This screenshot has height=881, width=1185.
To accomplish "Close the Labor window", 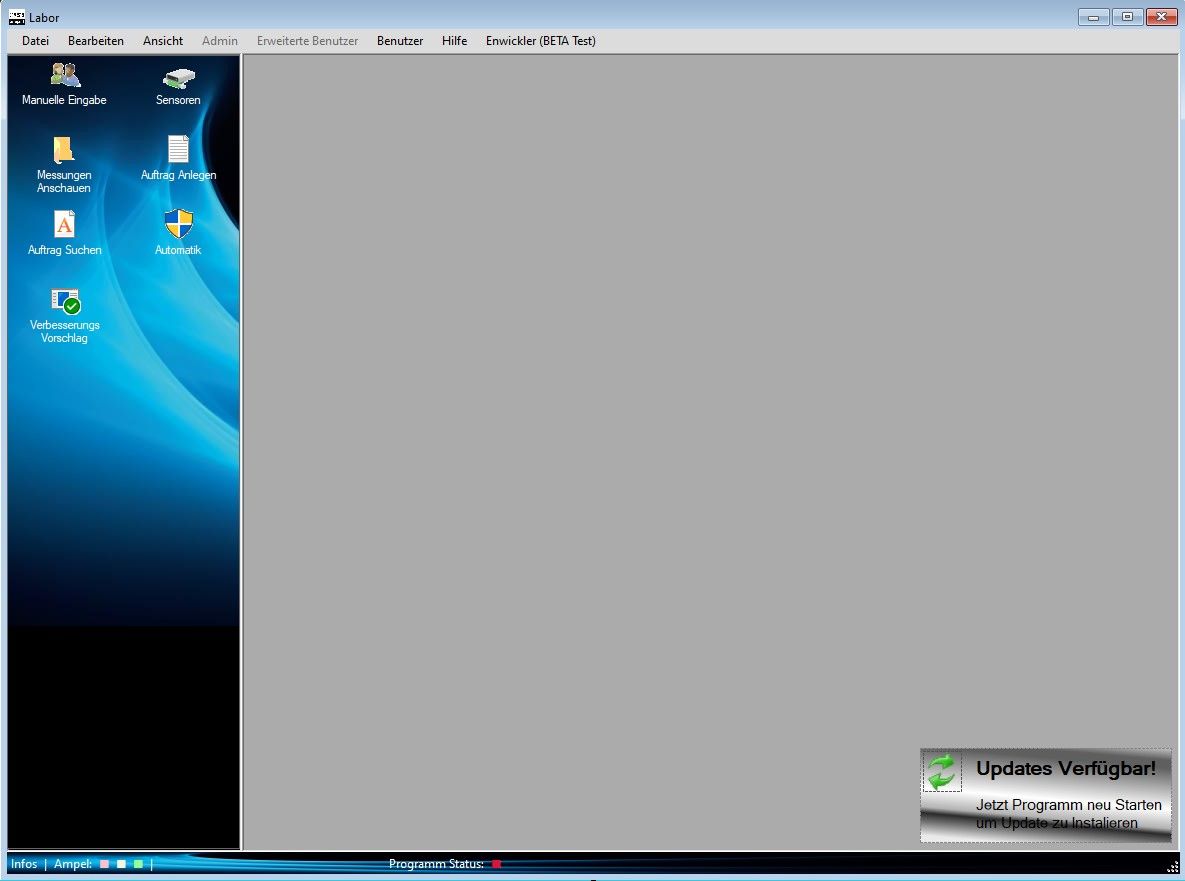I will click(1162, 17).
